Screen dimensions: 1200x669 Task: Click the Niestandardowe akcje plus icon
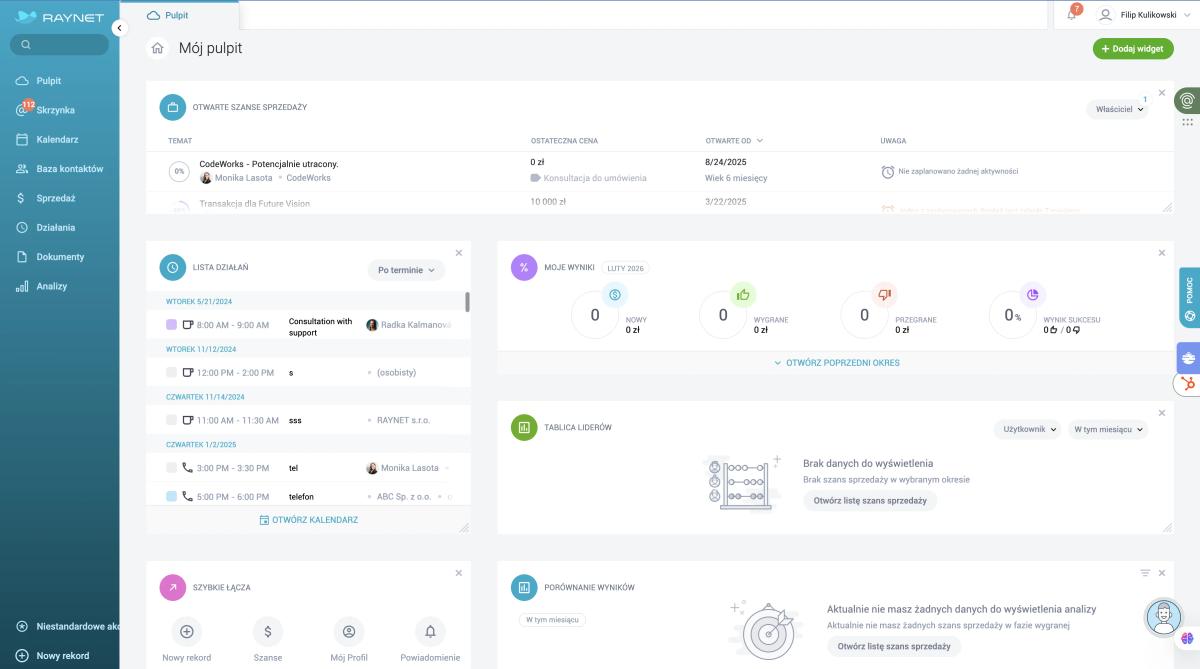(22, 627)
